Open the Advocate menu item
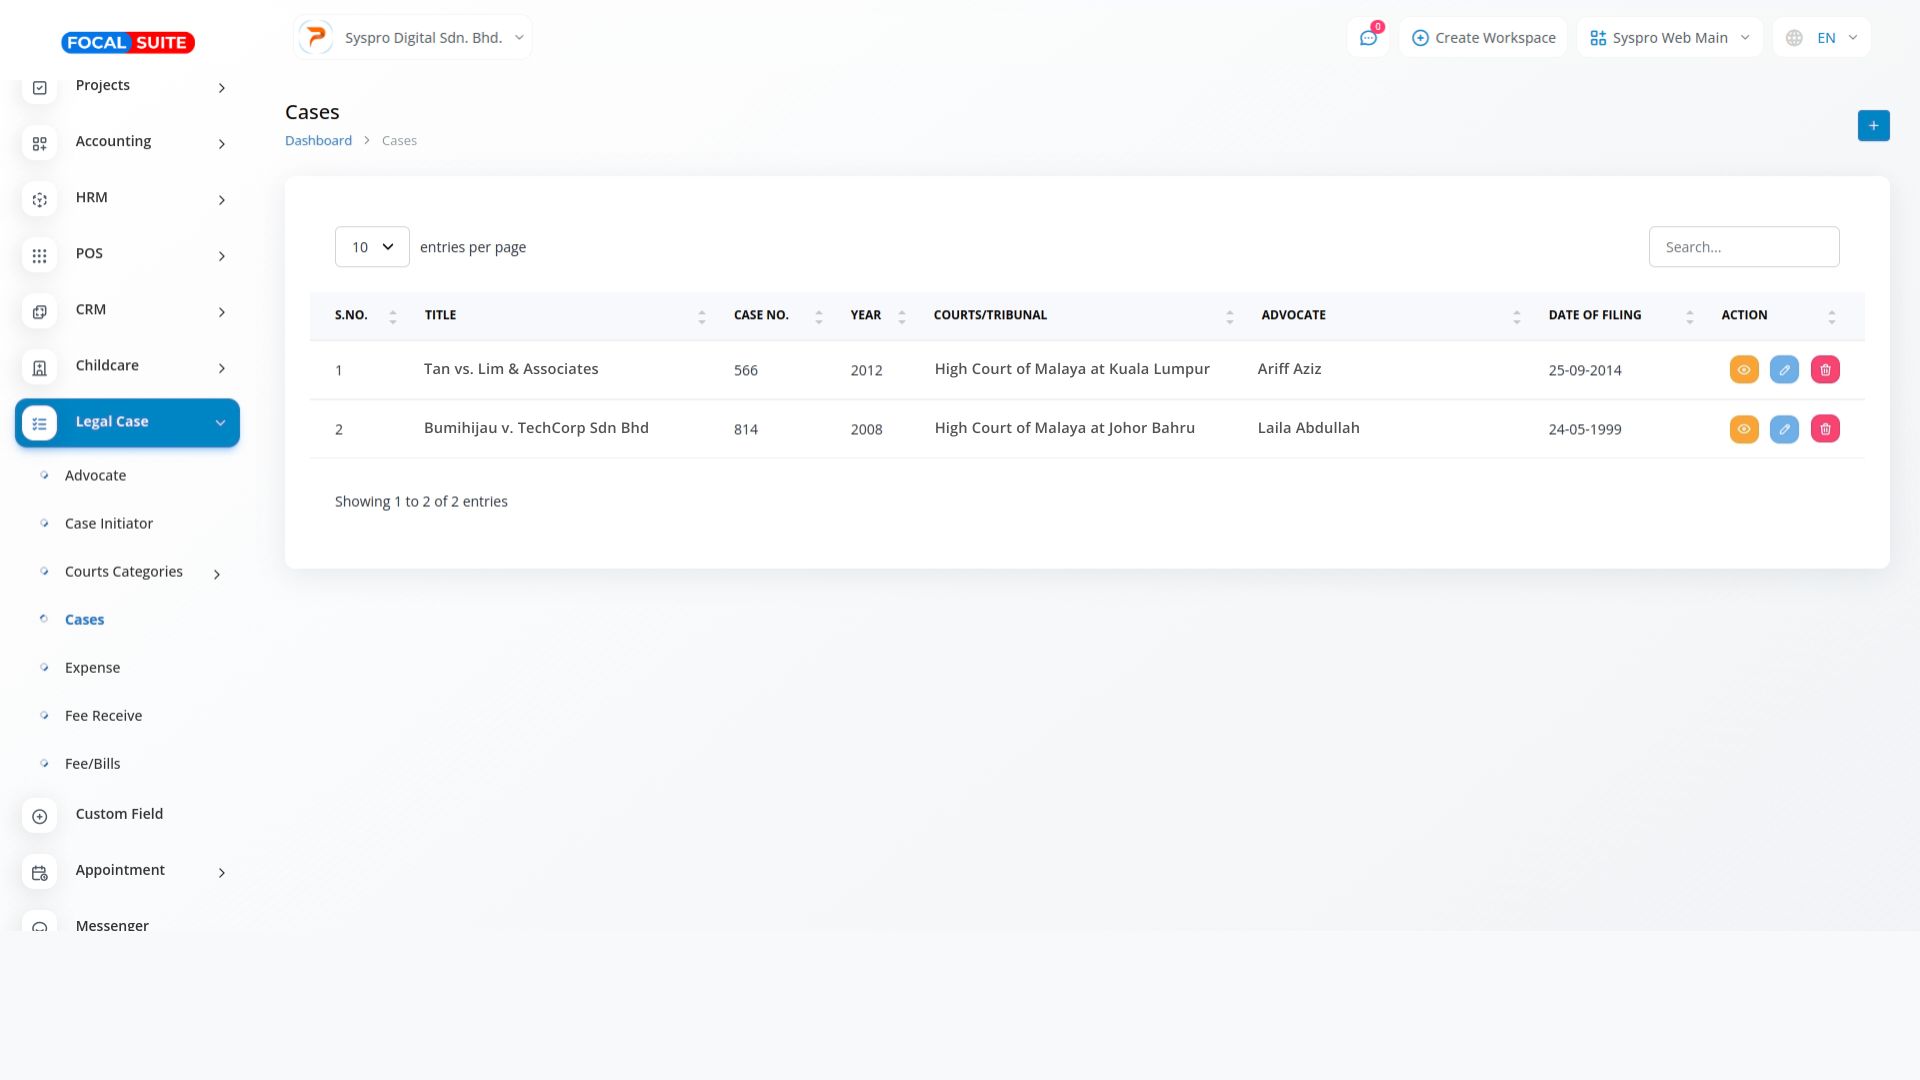1920x1080 pixels. (95, 476)
